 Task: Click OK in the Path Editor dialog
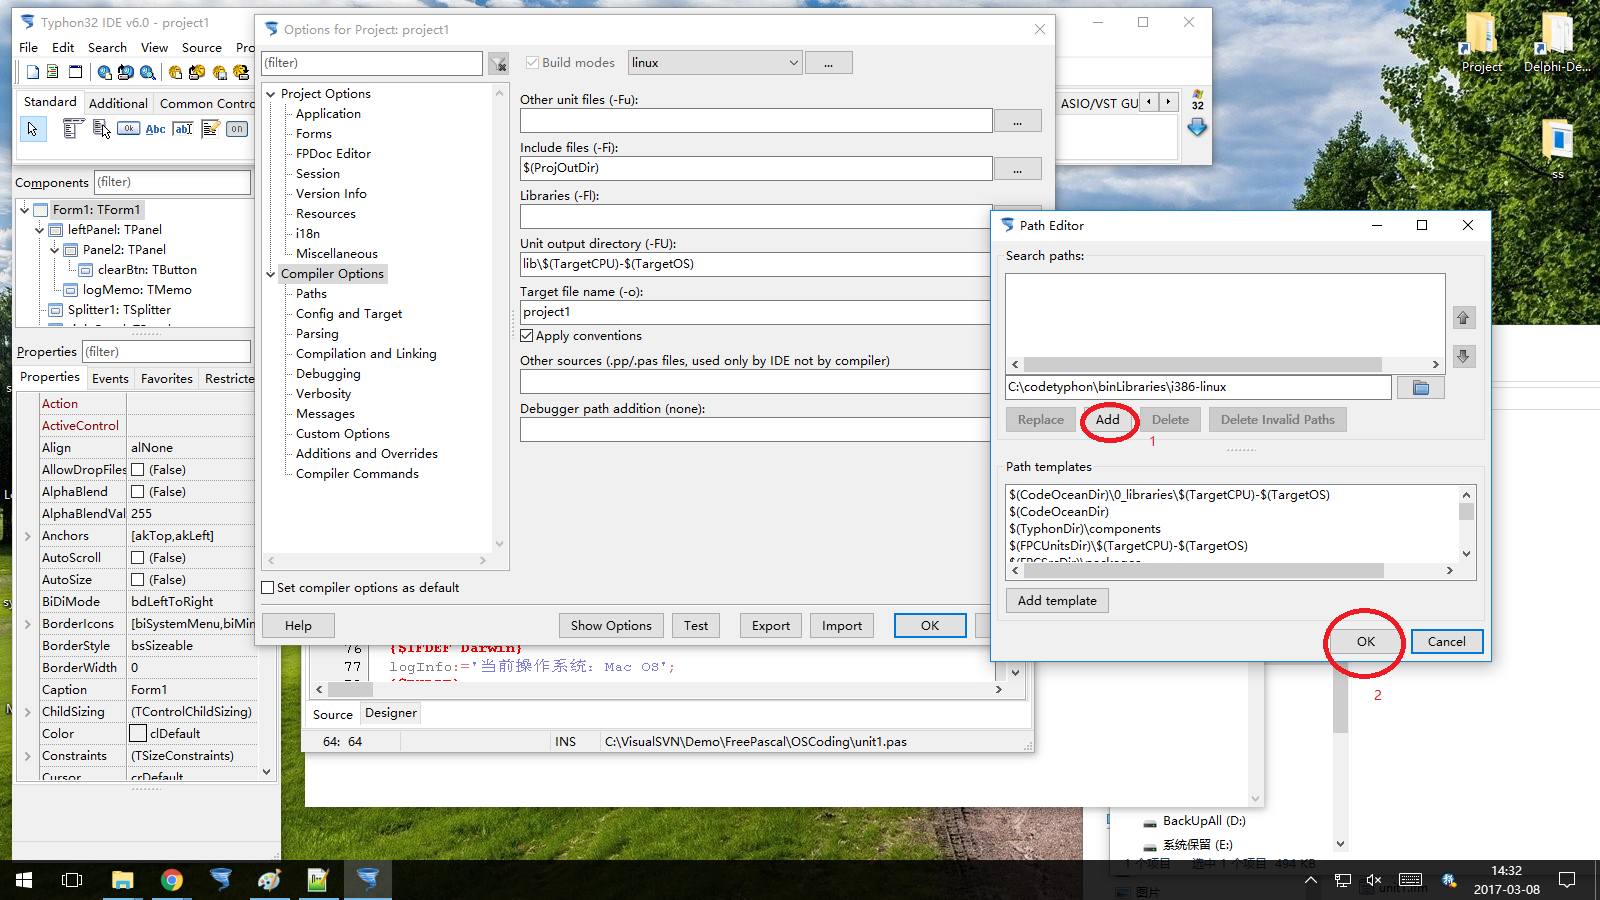pos(1366,642)
